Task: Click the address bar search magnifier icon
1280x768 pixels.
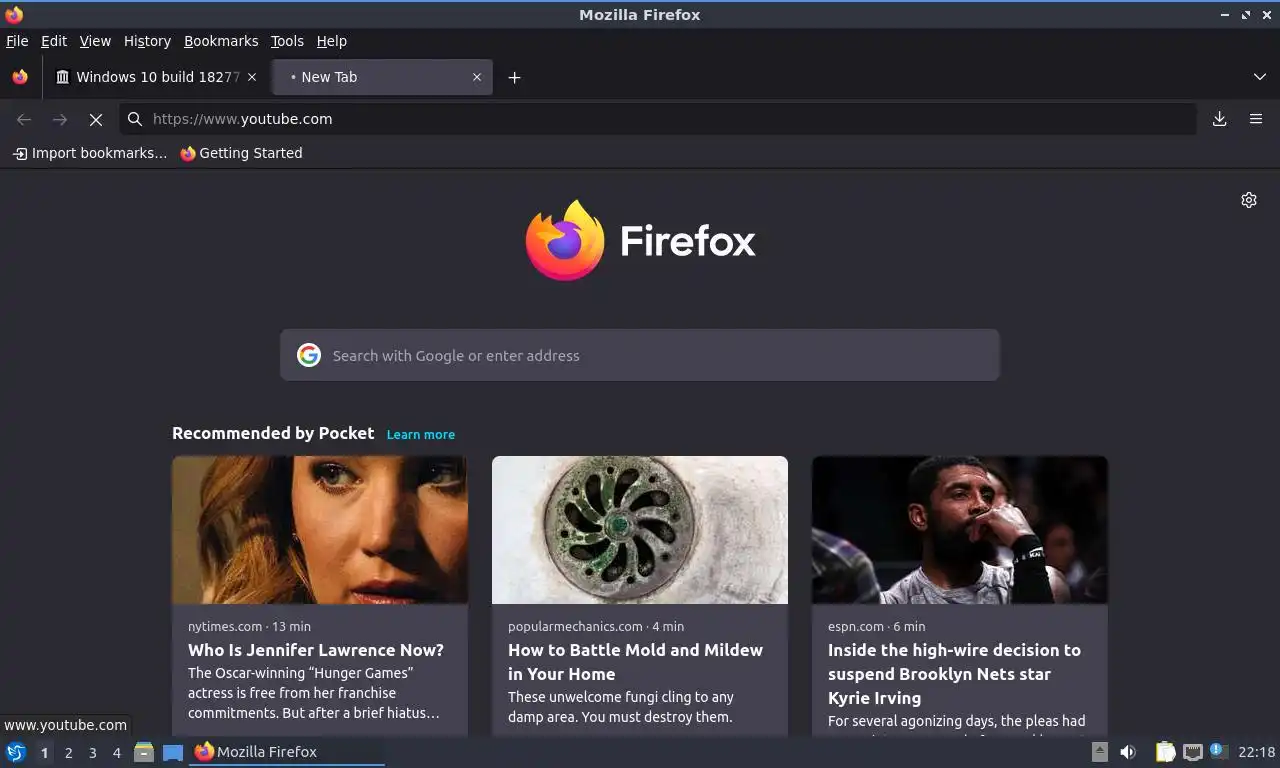Action: 135,119
